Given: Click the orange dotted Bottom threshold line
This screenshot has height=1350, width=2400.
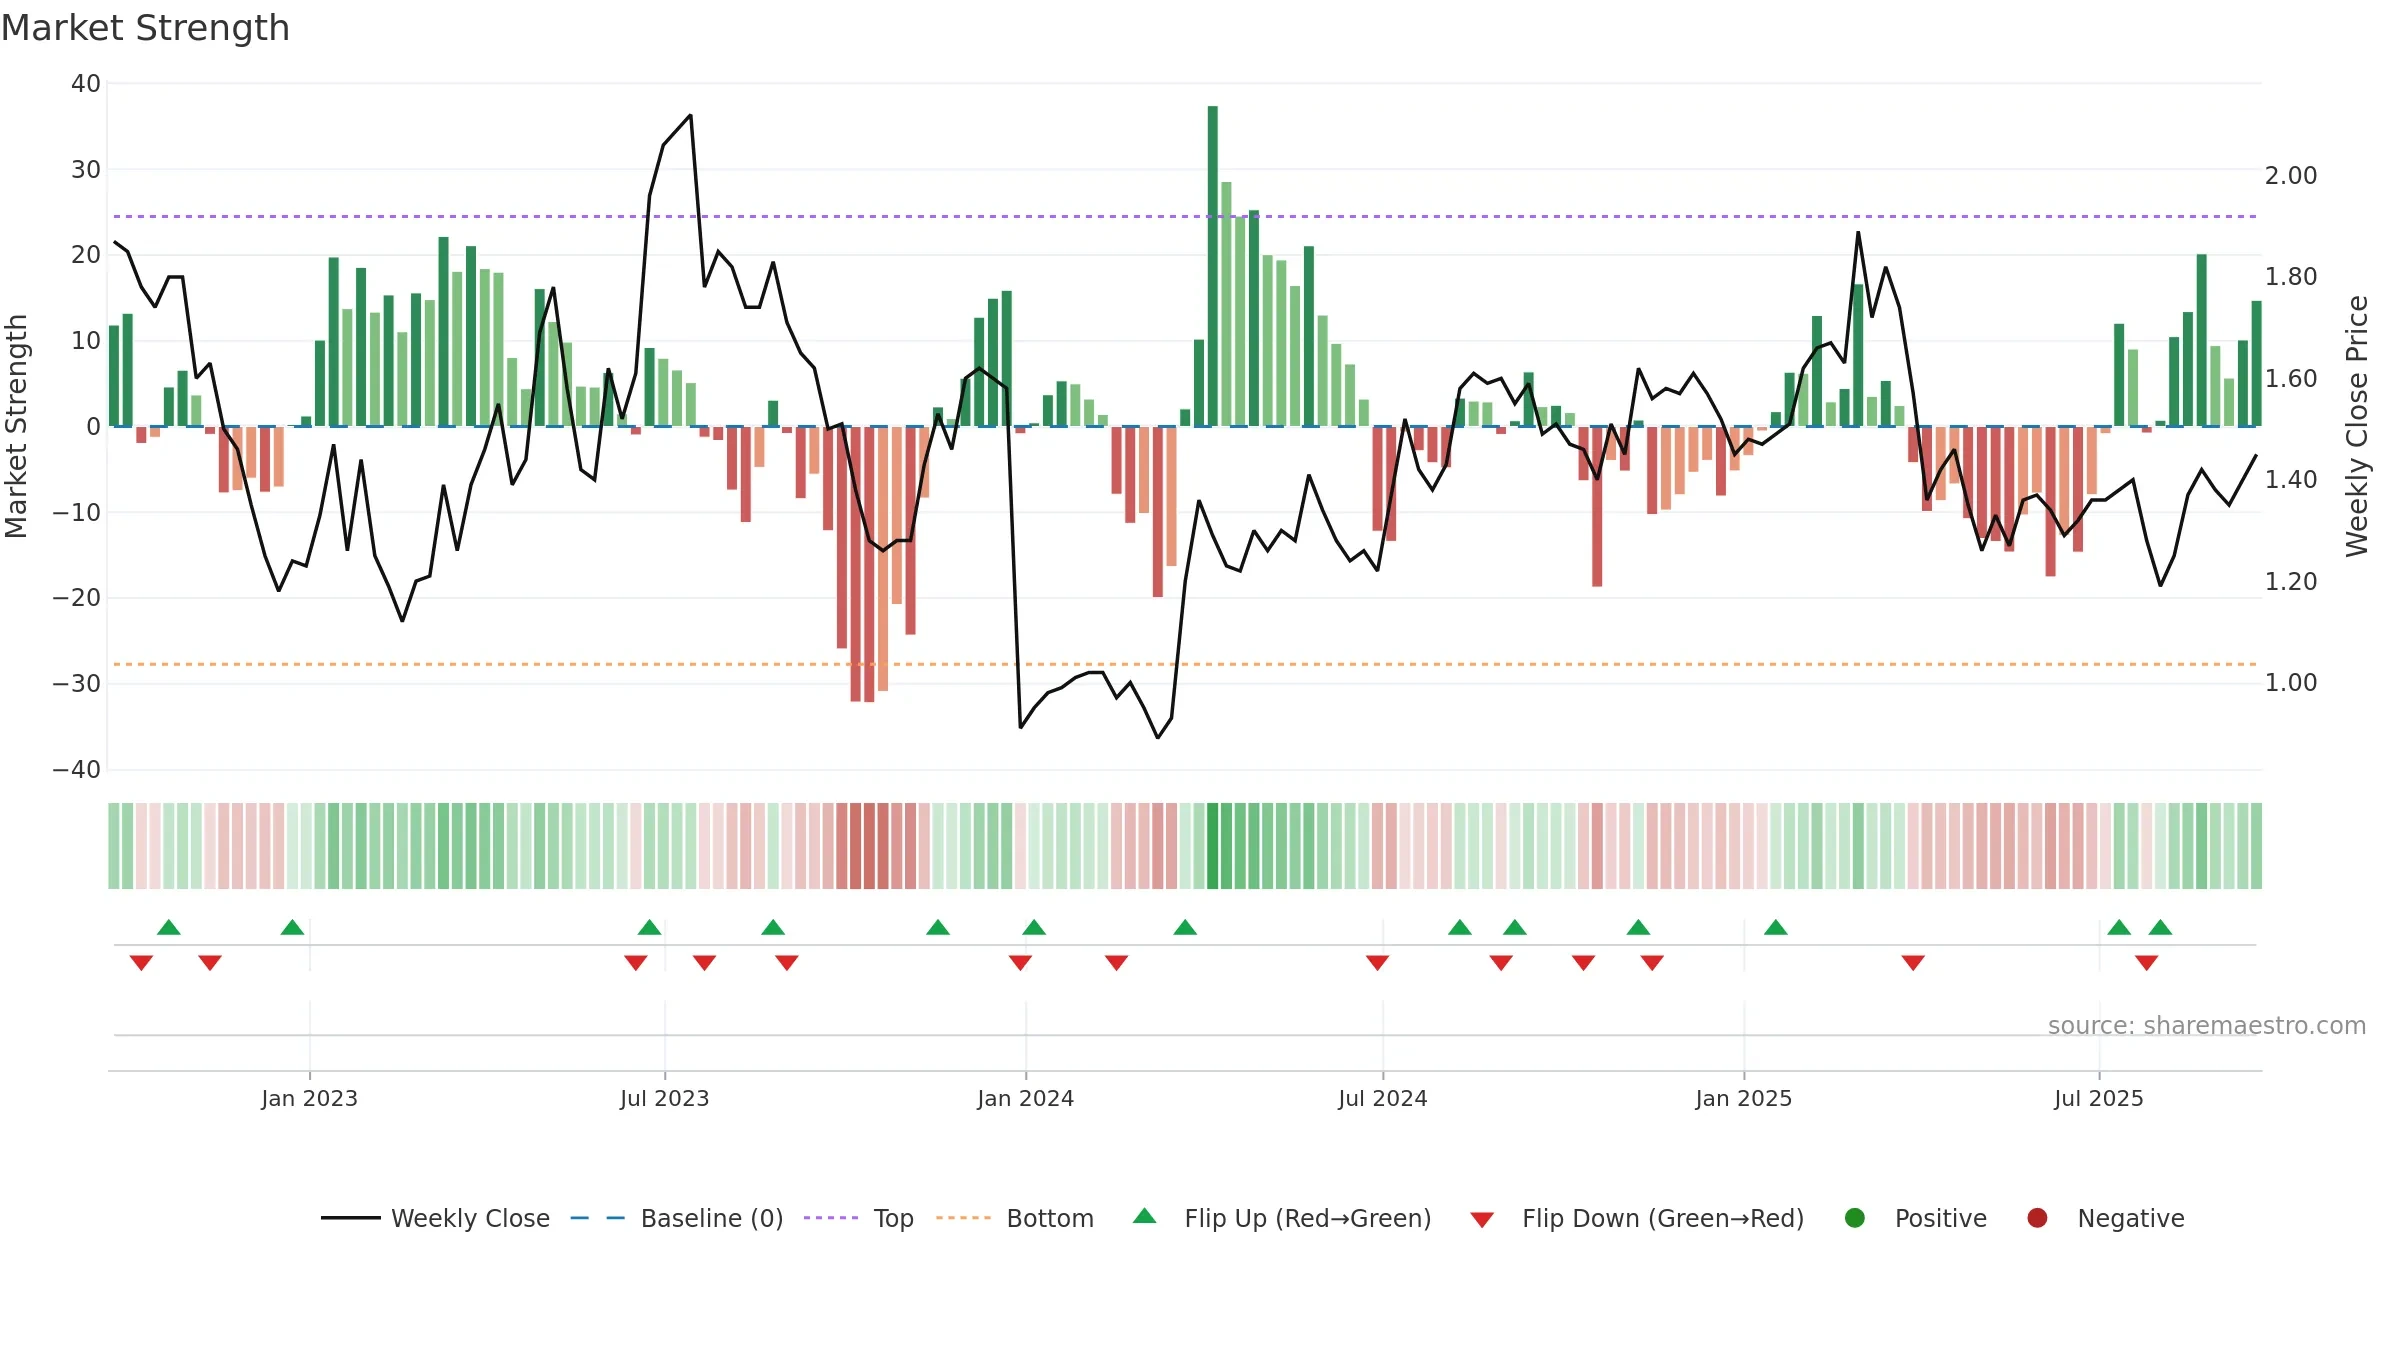Looking at the screenshot, I should coord(1185,664).
